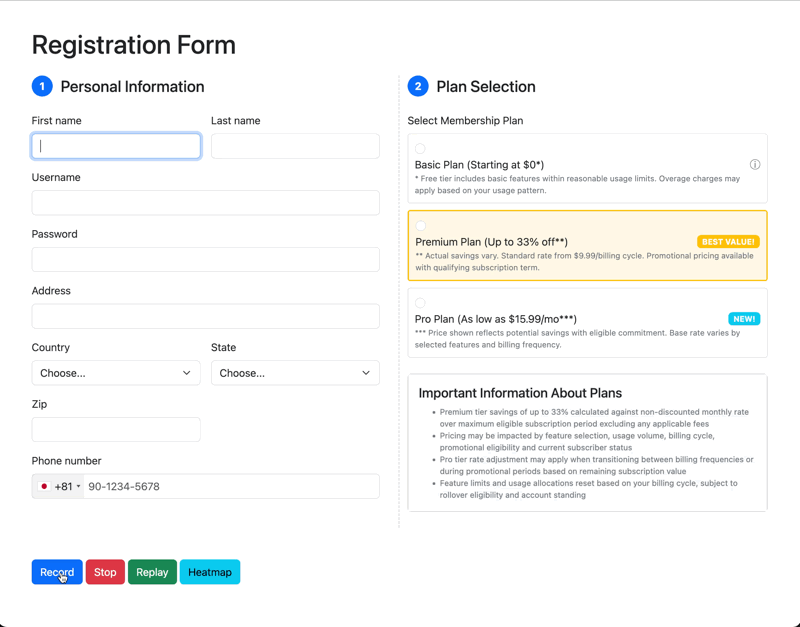Select the Pro Plan radio button
This screenshot has width=800, height=627.
pyautogui.click(x=420, y=303)
